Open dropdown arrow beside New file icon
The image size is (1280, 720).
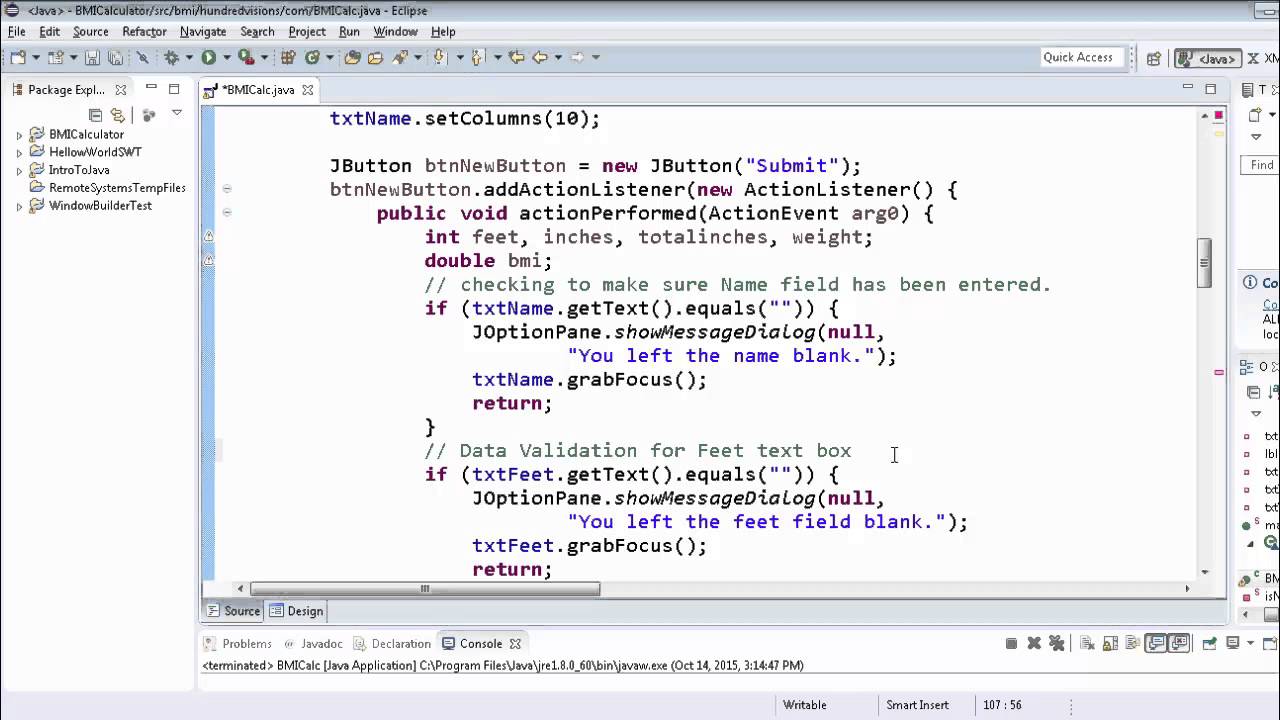click(36, 57)
